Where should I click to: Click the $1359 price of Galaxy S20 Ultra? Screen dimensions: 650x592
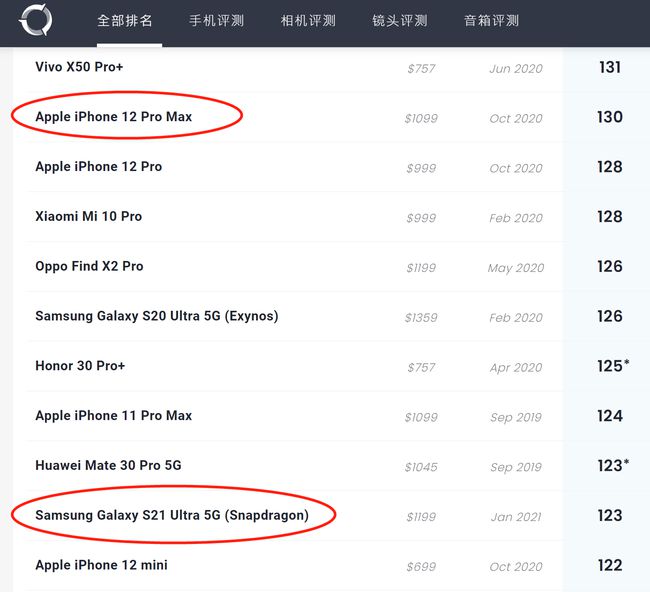coord(421,318)
